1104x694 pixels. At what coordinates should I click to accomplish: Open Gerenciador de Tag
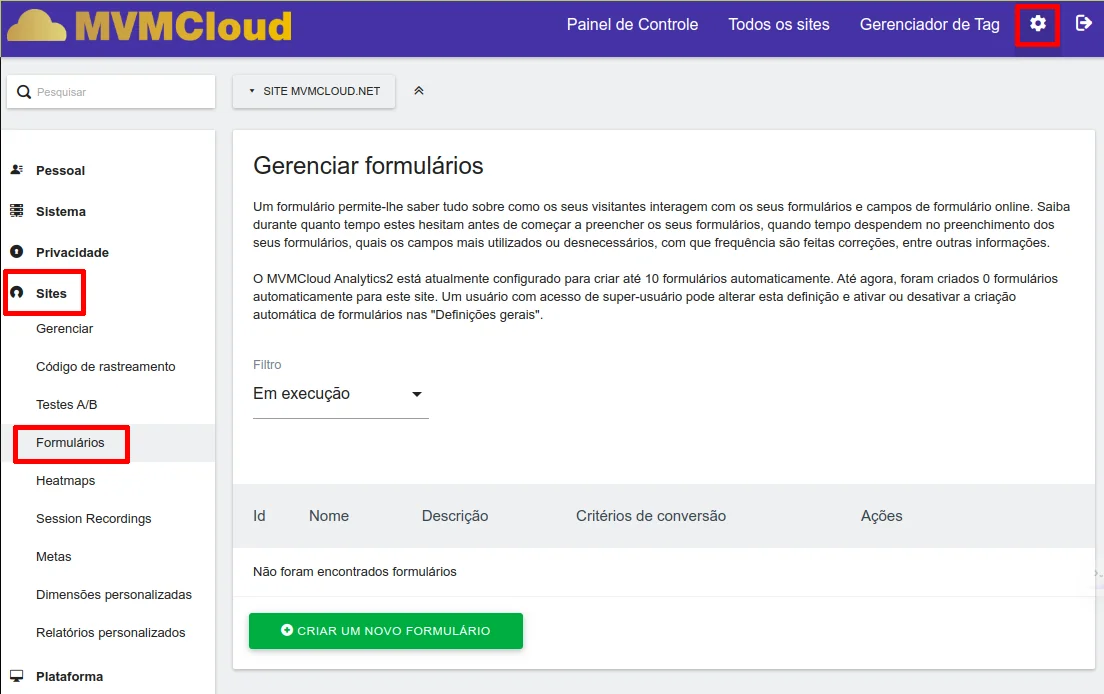point(929,25)
